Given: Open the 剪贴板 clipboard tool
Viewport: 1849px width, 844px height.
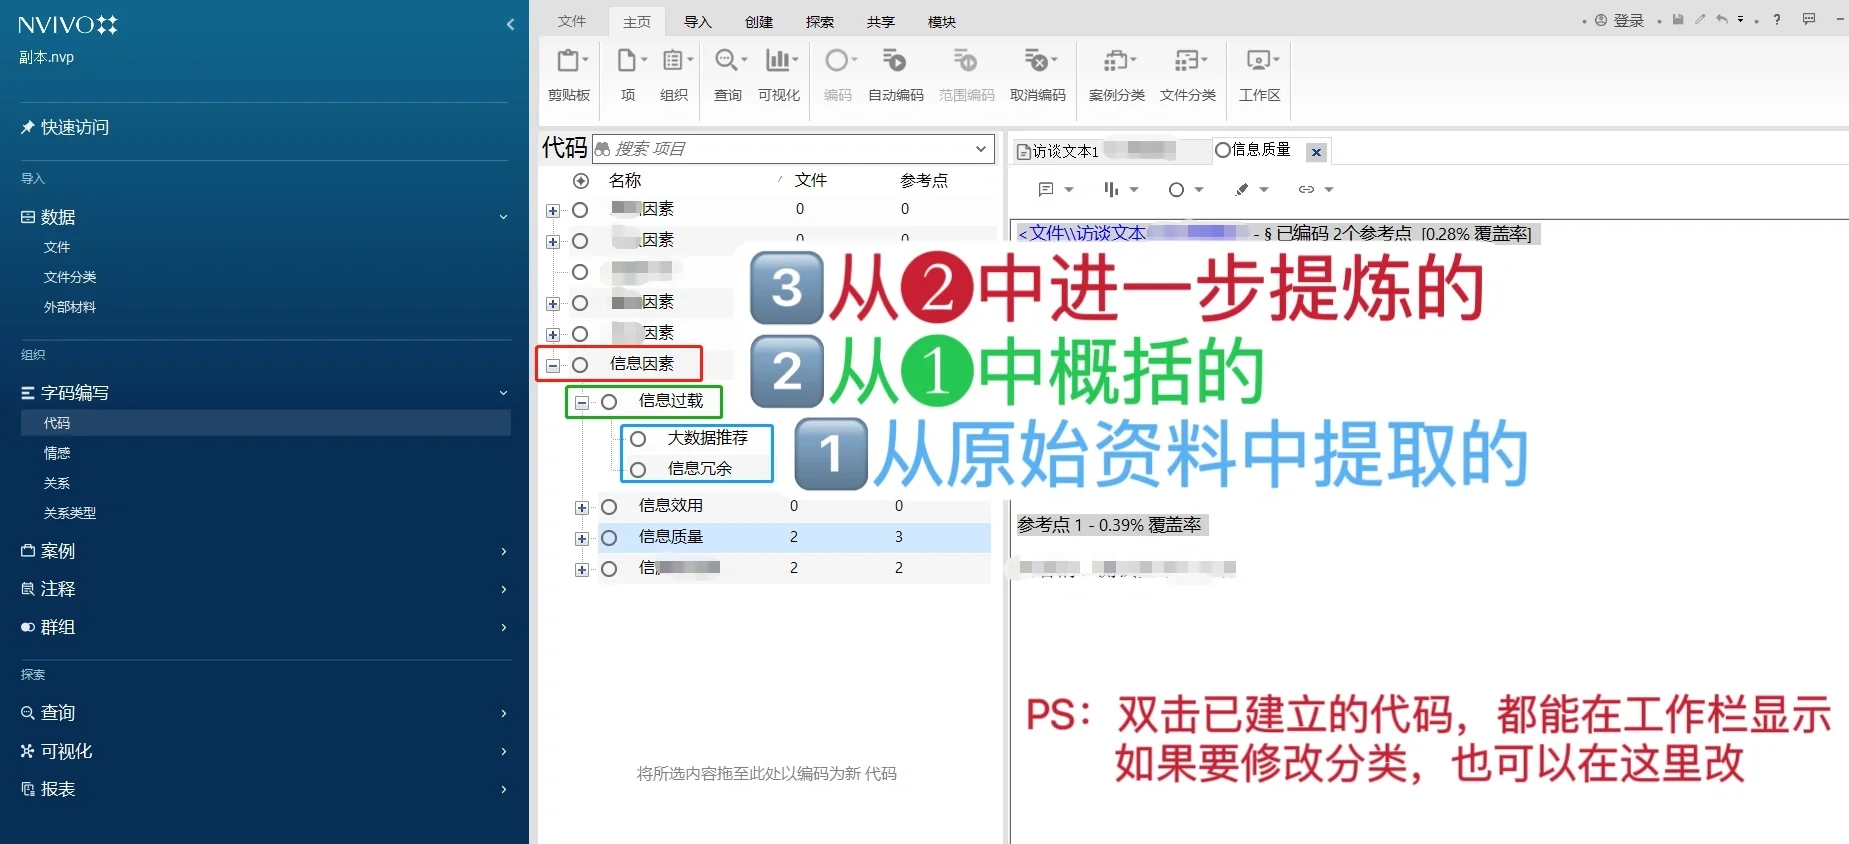Looking at the screenshot, I should [569, 74].
